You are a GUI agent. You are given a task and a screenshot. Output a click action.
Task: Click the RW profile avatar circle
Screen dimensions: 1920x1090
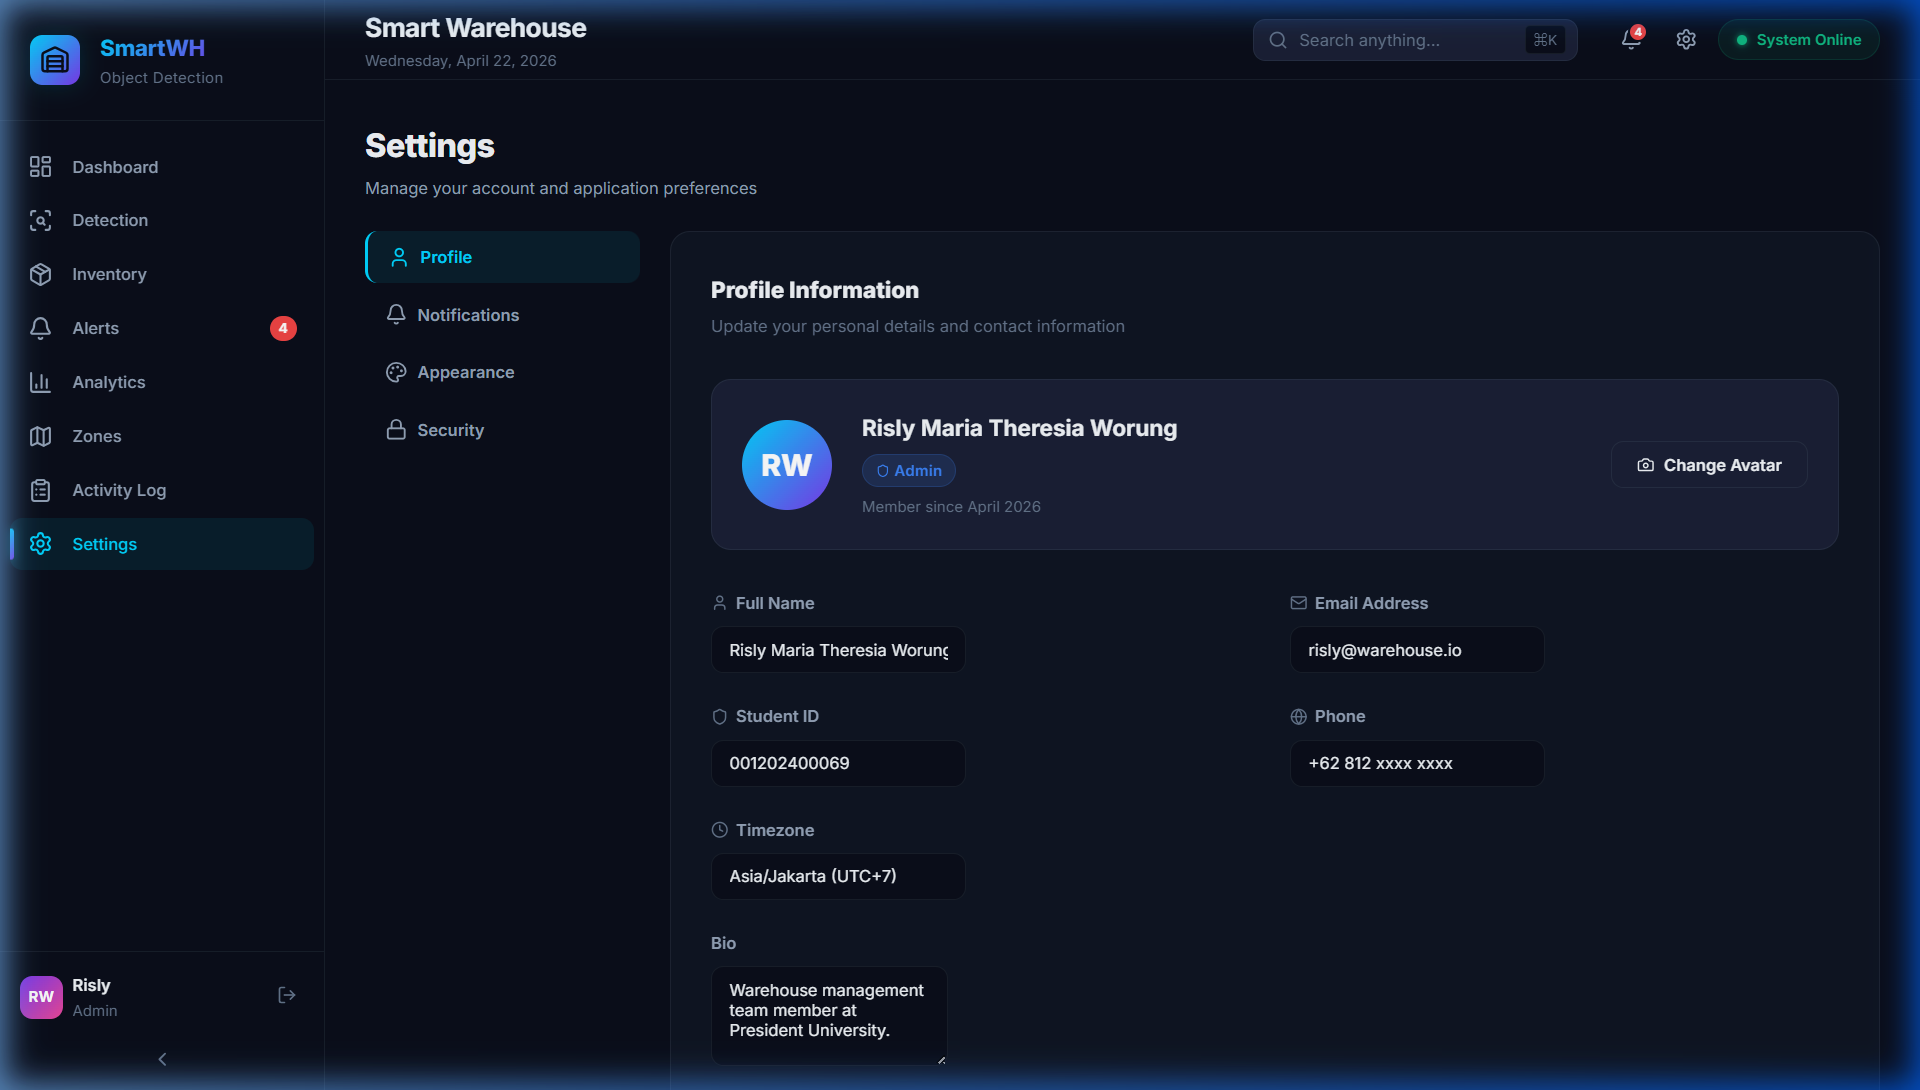(x=786, y=465)
